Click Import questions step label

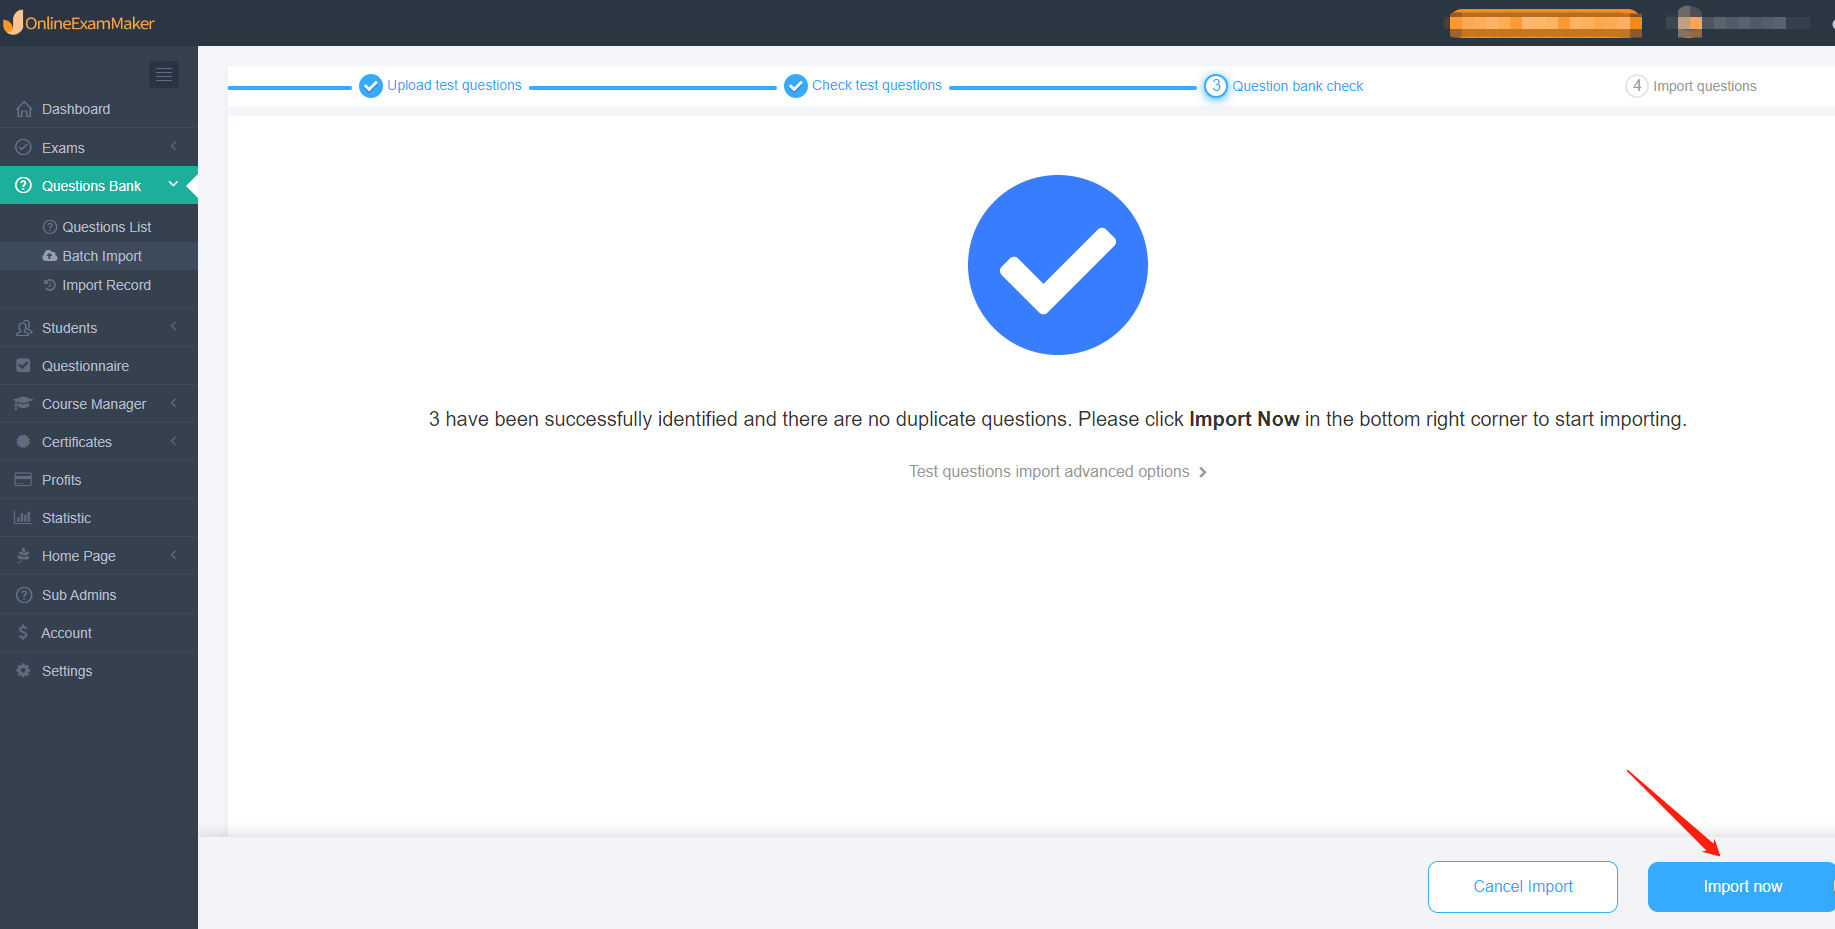(1705, 86)
